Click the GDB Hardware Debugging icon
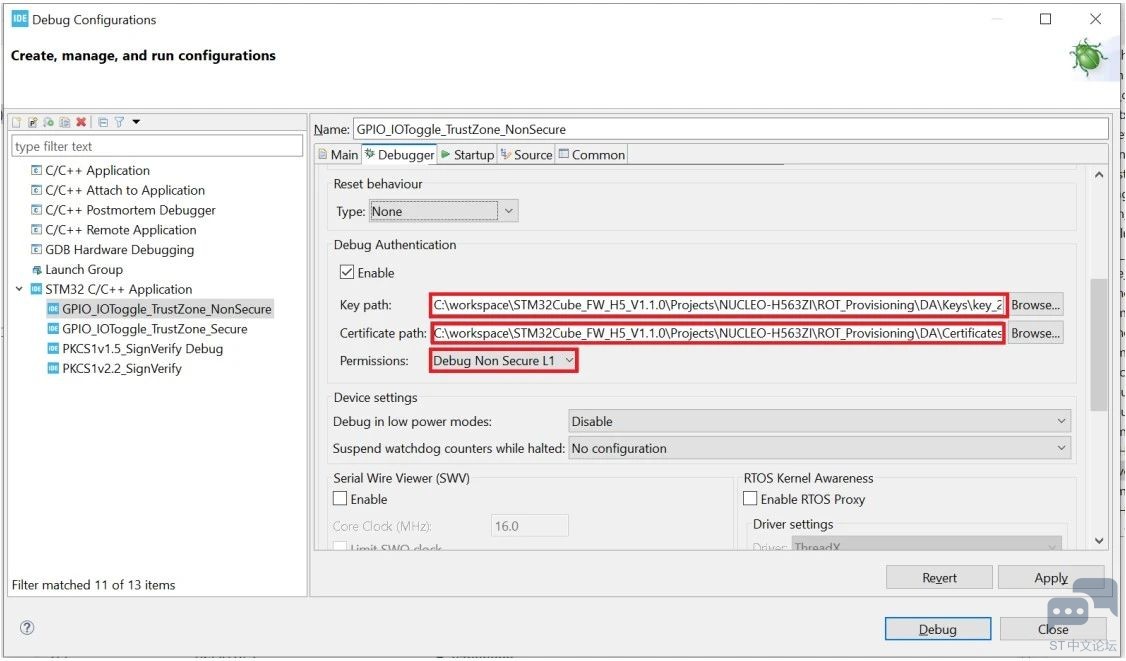This screenshot has height=661, width=1126. coord(36,250)
